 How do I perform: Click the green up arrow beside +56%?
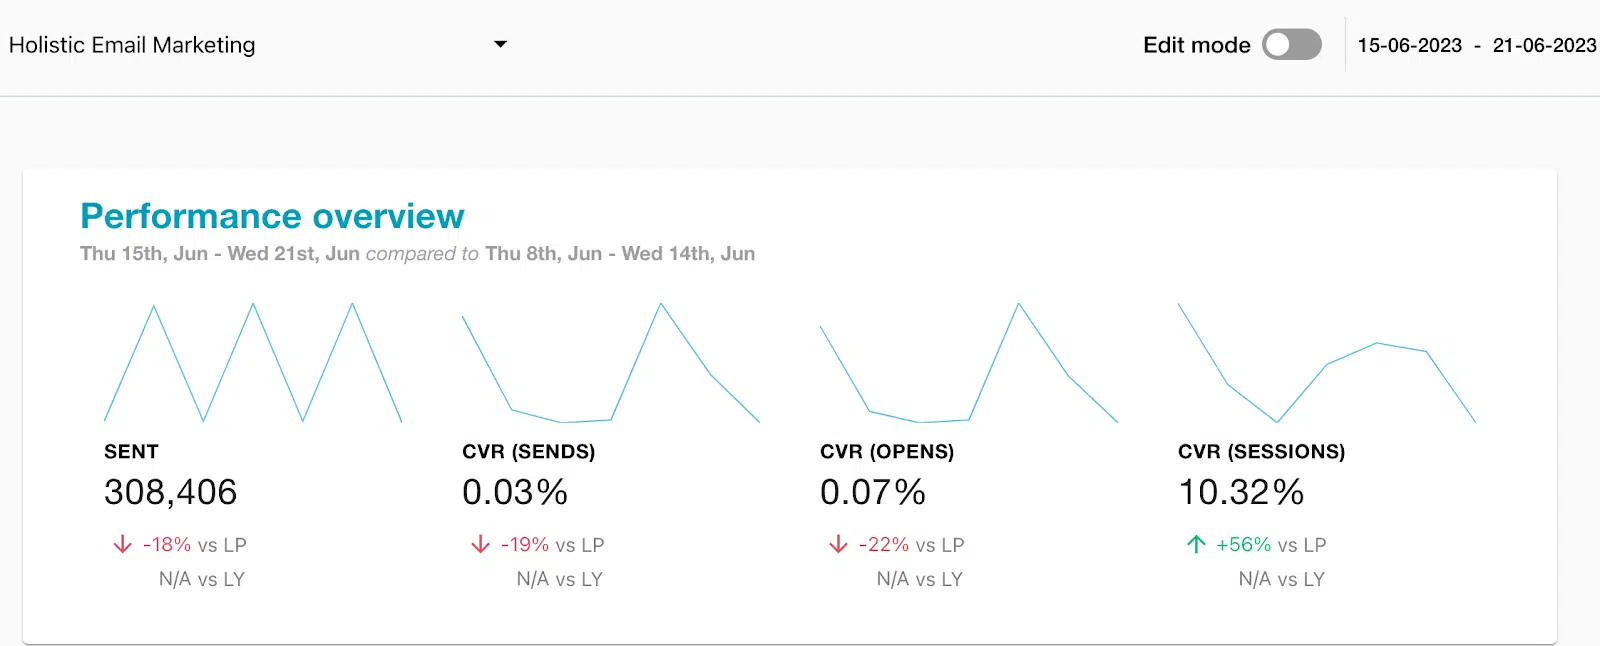(1196, 544)
